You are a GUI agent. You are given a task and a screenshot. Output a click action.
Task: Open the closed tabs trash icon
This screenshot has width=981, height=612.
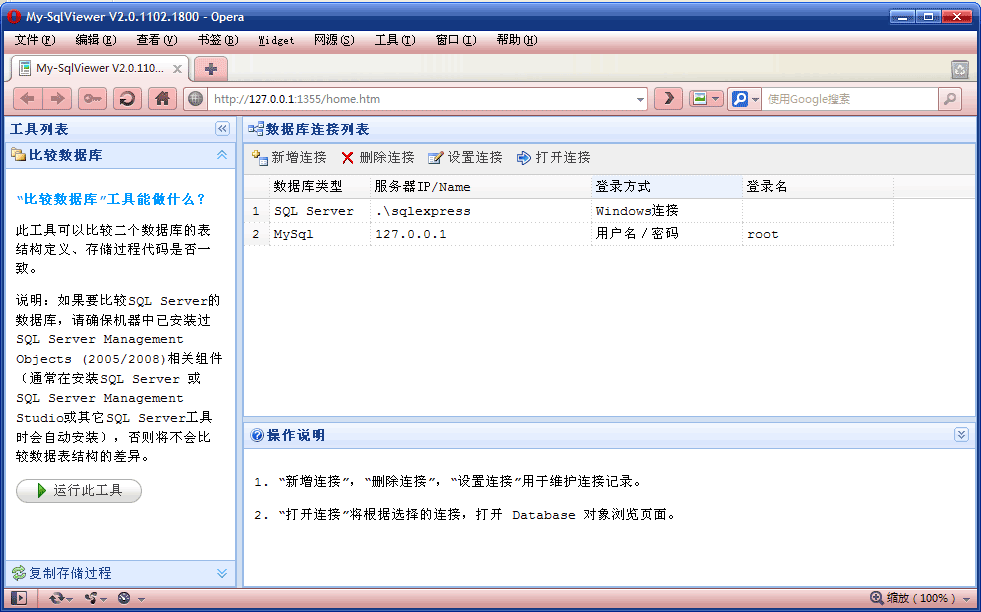pyautogui.click(x=959, y=69)
